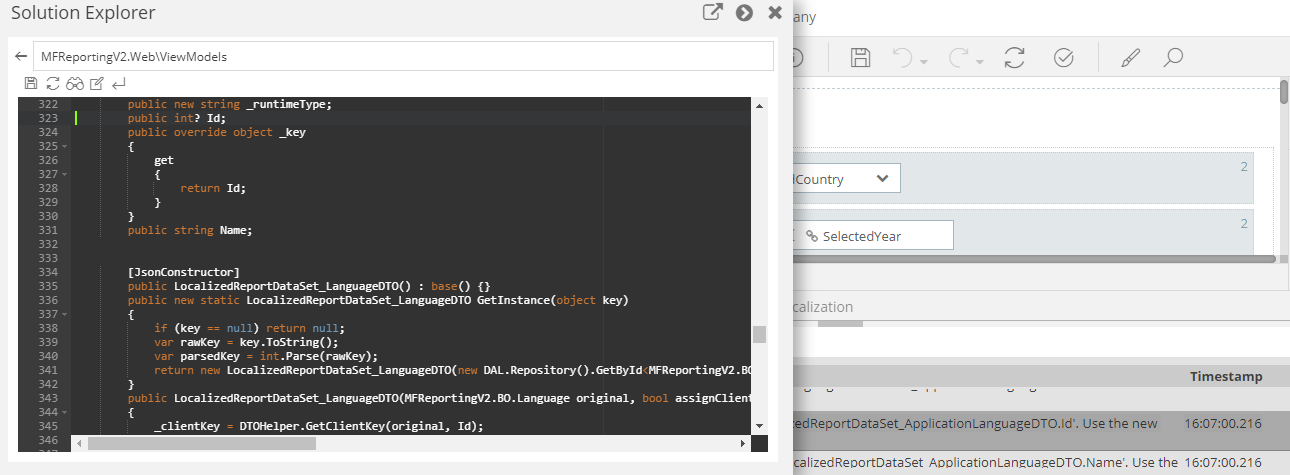Refresh the code editor contents

point(53,83)
